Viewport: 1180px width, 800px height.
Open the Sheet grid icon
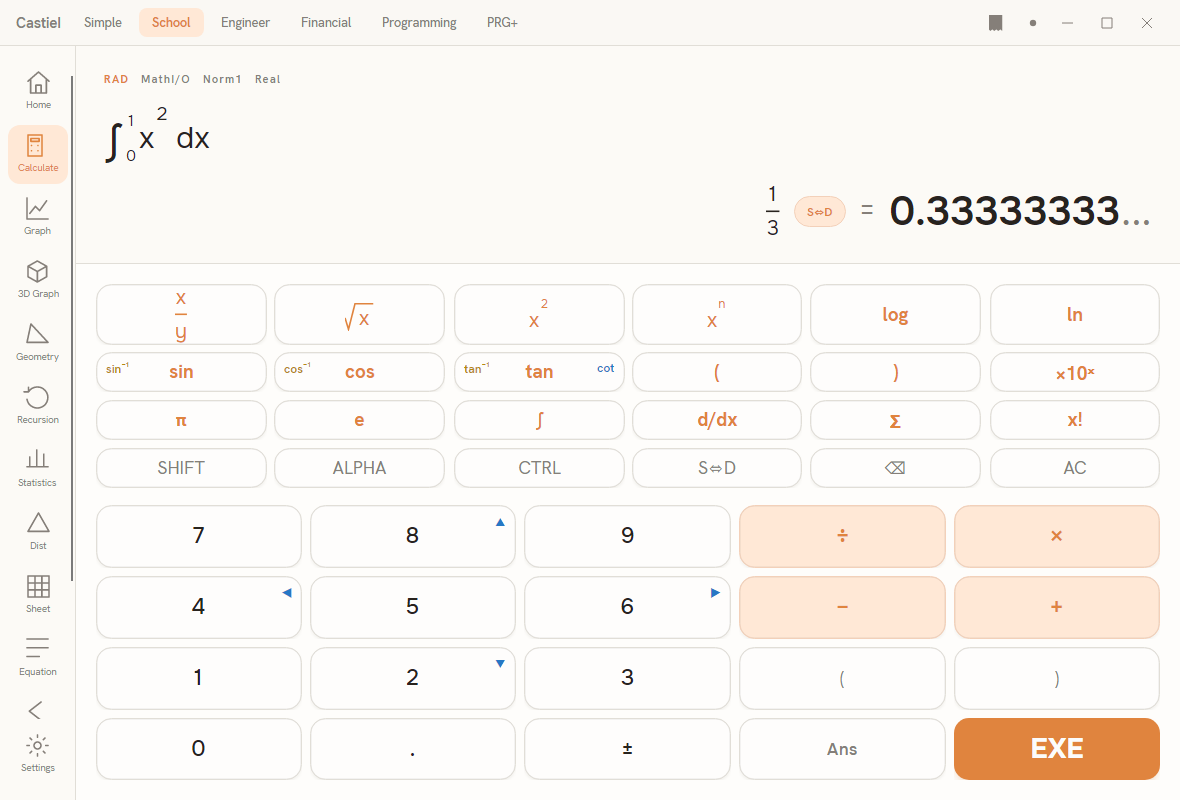pyautogui.click(x=38, y=595)
